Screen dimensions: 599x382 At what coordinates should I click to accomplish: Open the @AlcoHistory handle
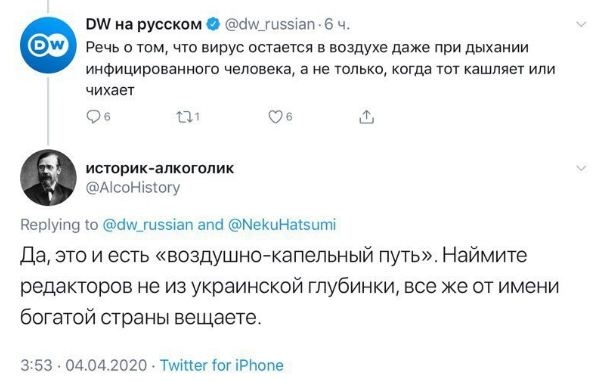coord(133,188)
